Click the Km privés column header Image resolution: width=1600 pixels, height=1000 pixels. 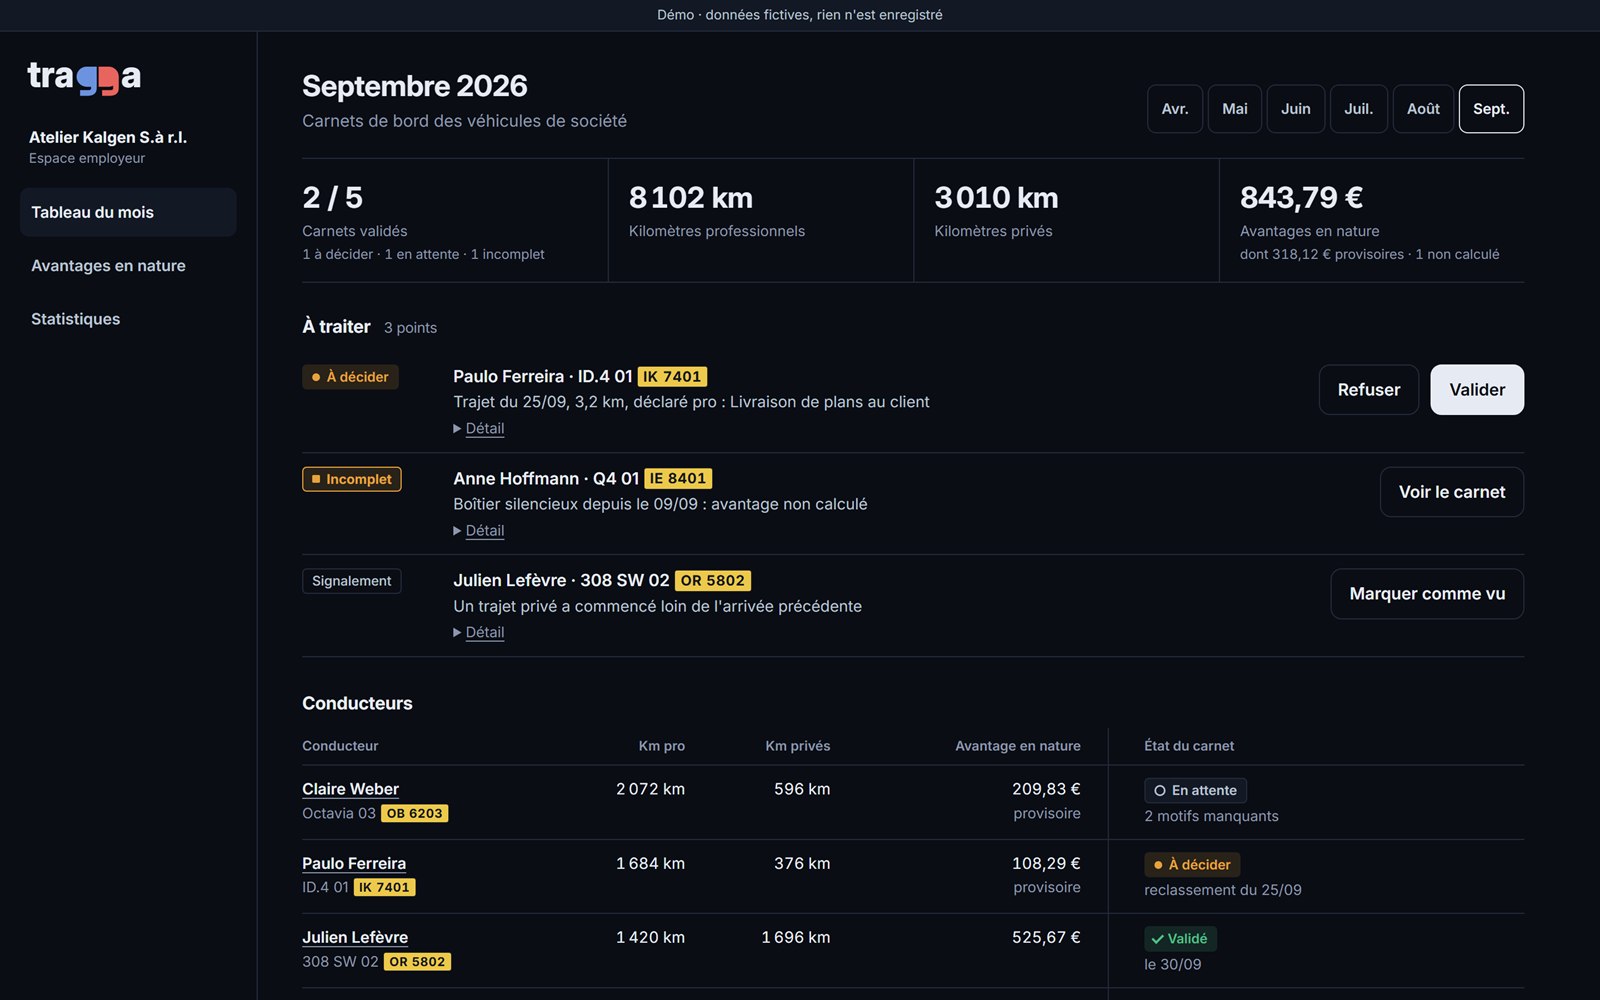pos(798,746)
